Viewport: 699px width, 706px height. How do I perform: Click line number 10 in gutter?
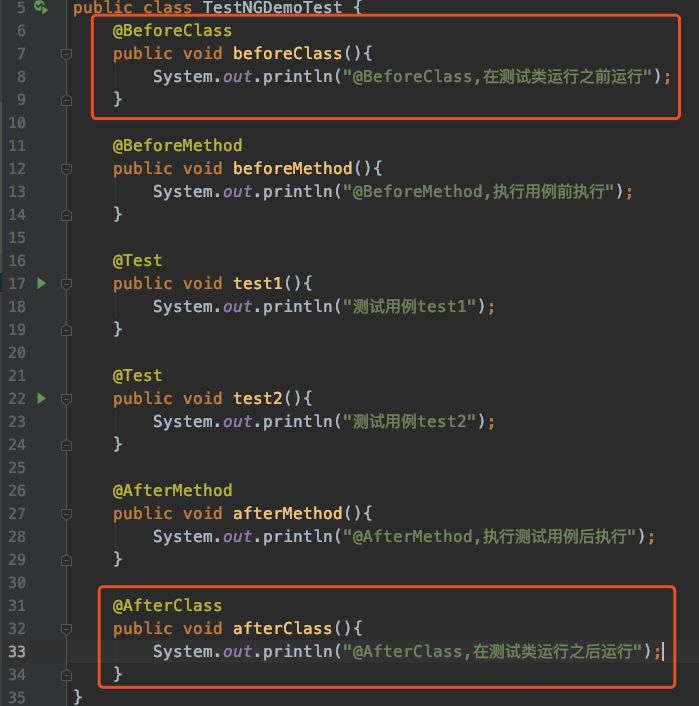[x=17, y=122]
